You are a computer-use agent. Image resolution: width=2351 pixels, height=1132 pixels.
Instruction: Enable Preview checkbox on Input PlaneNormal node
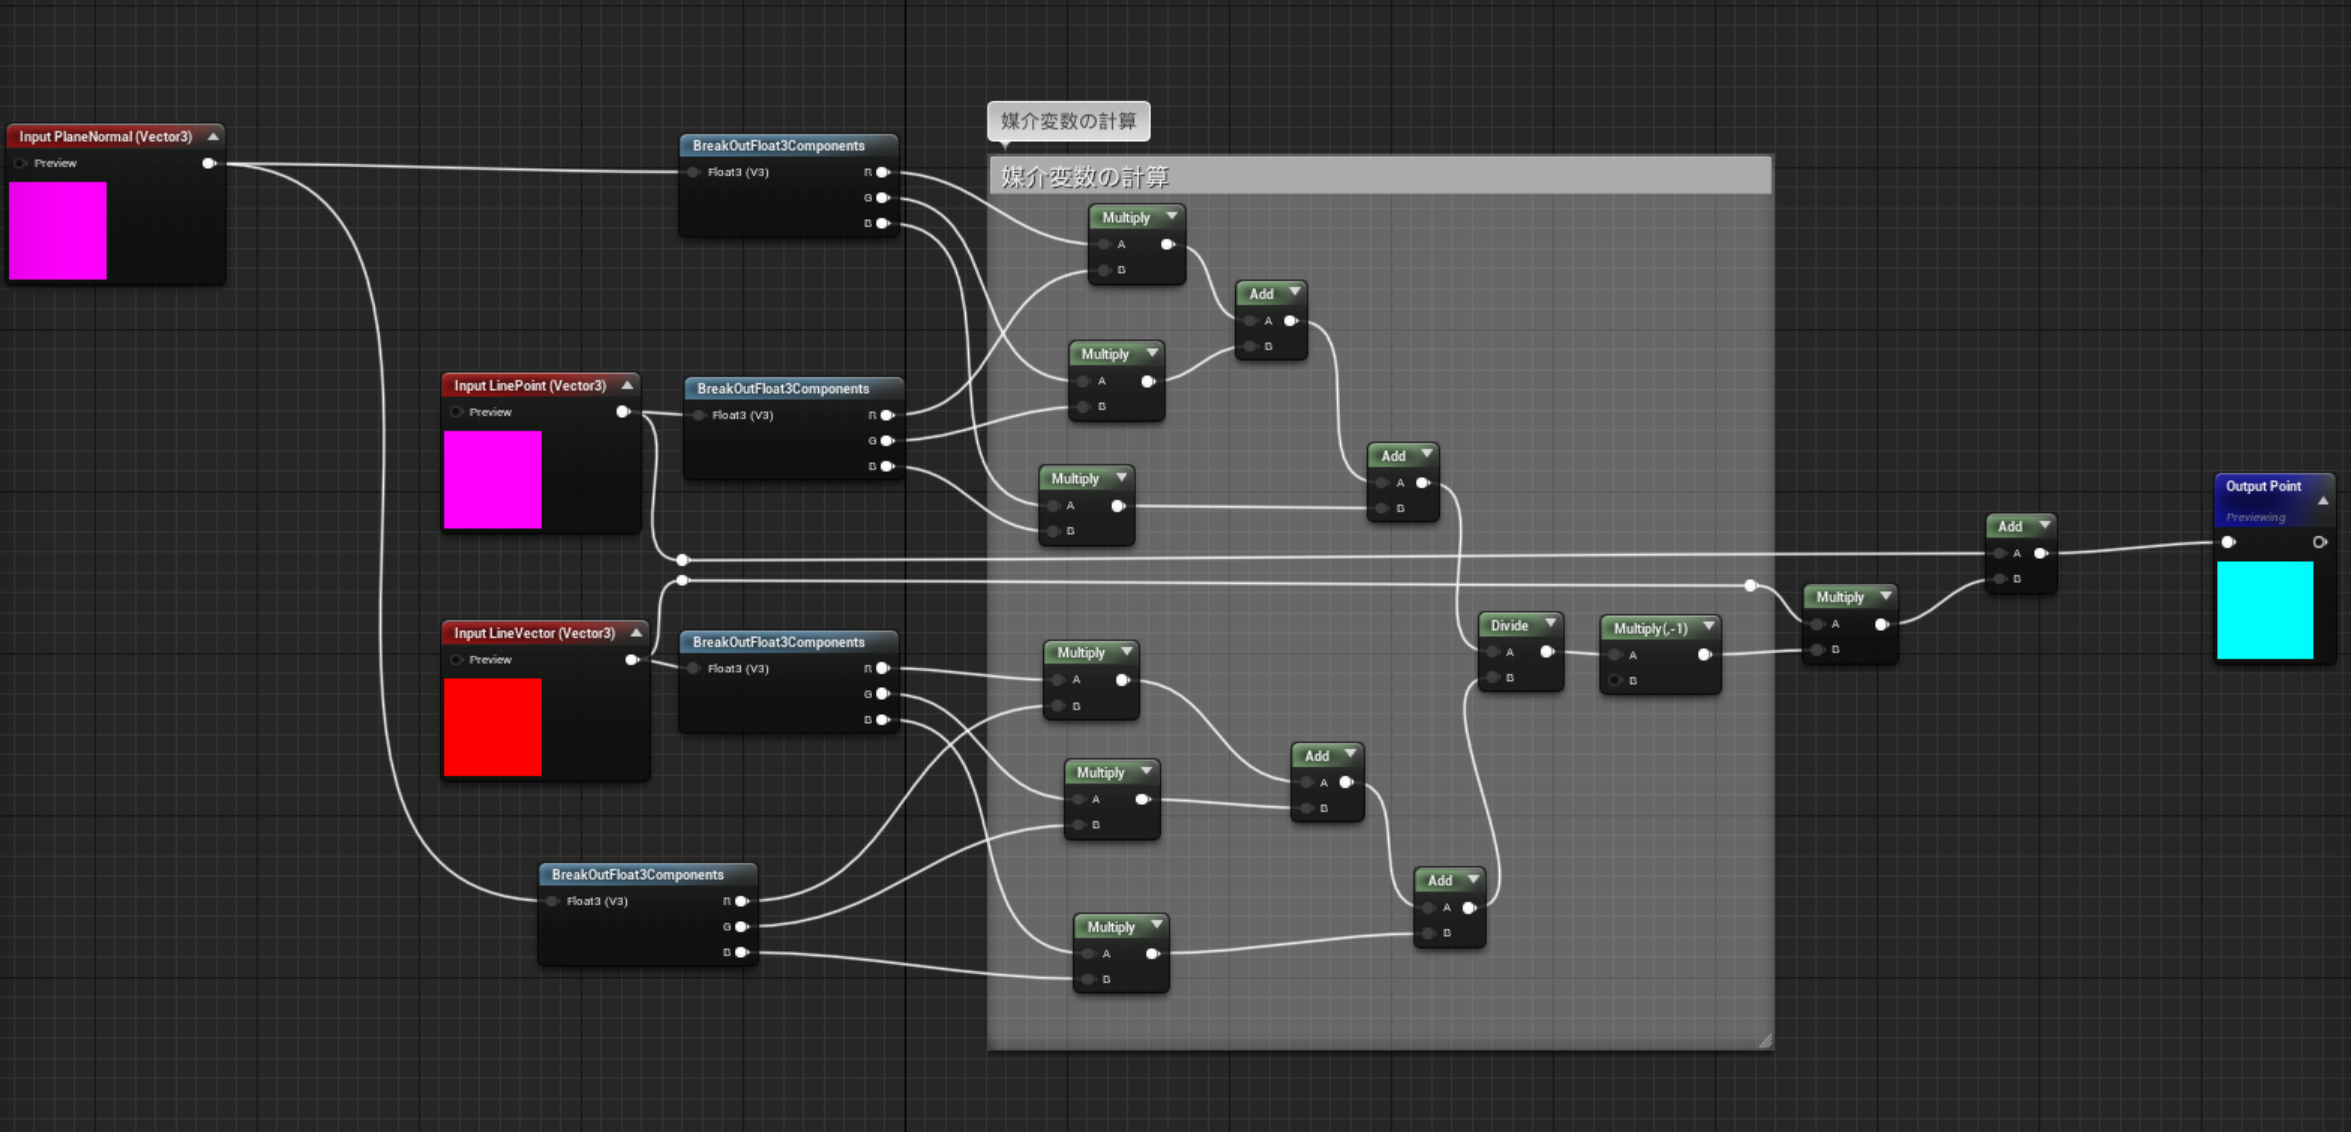[21, 163]
